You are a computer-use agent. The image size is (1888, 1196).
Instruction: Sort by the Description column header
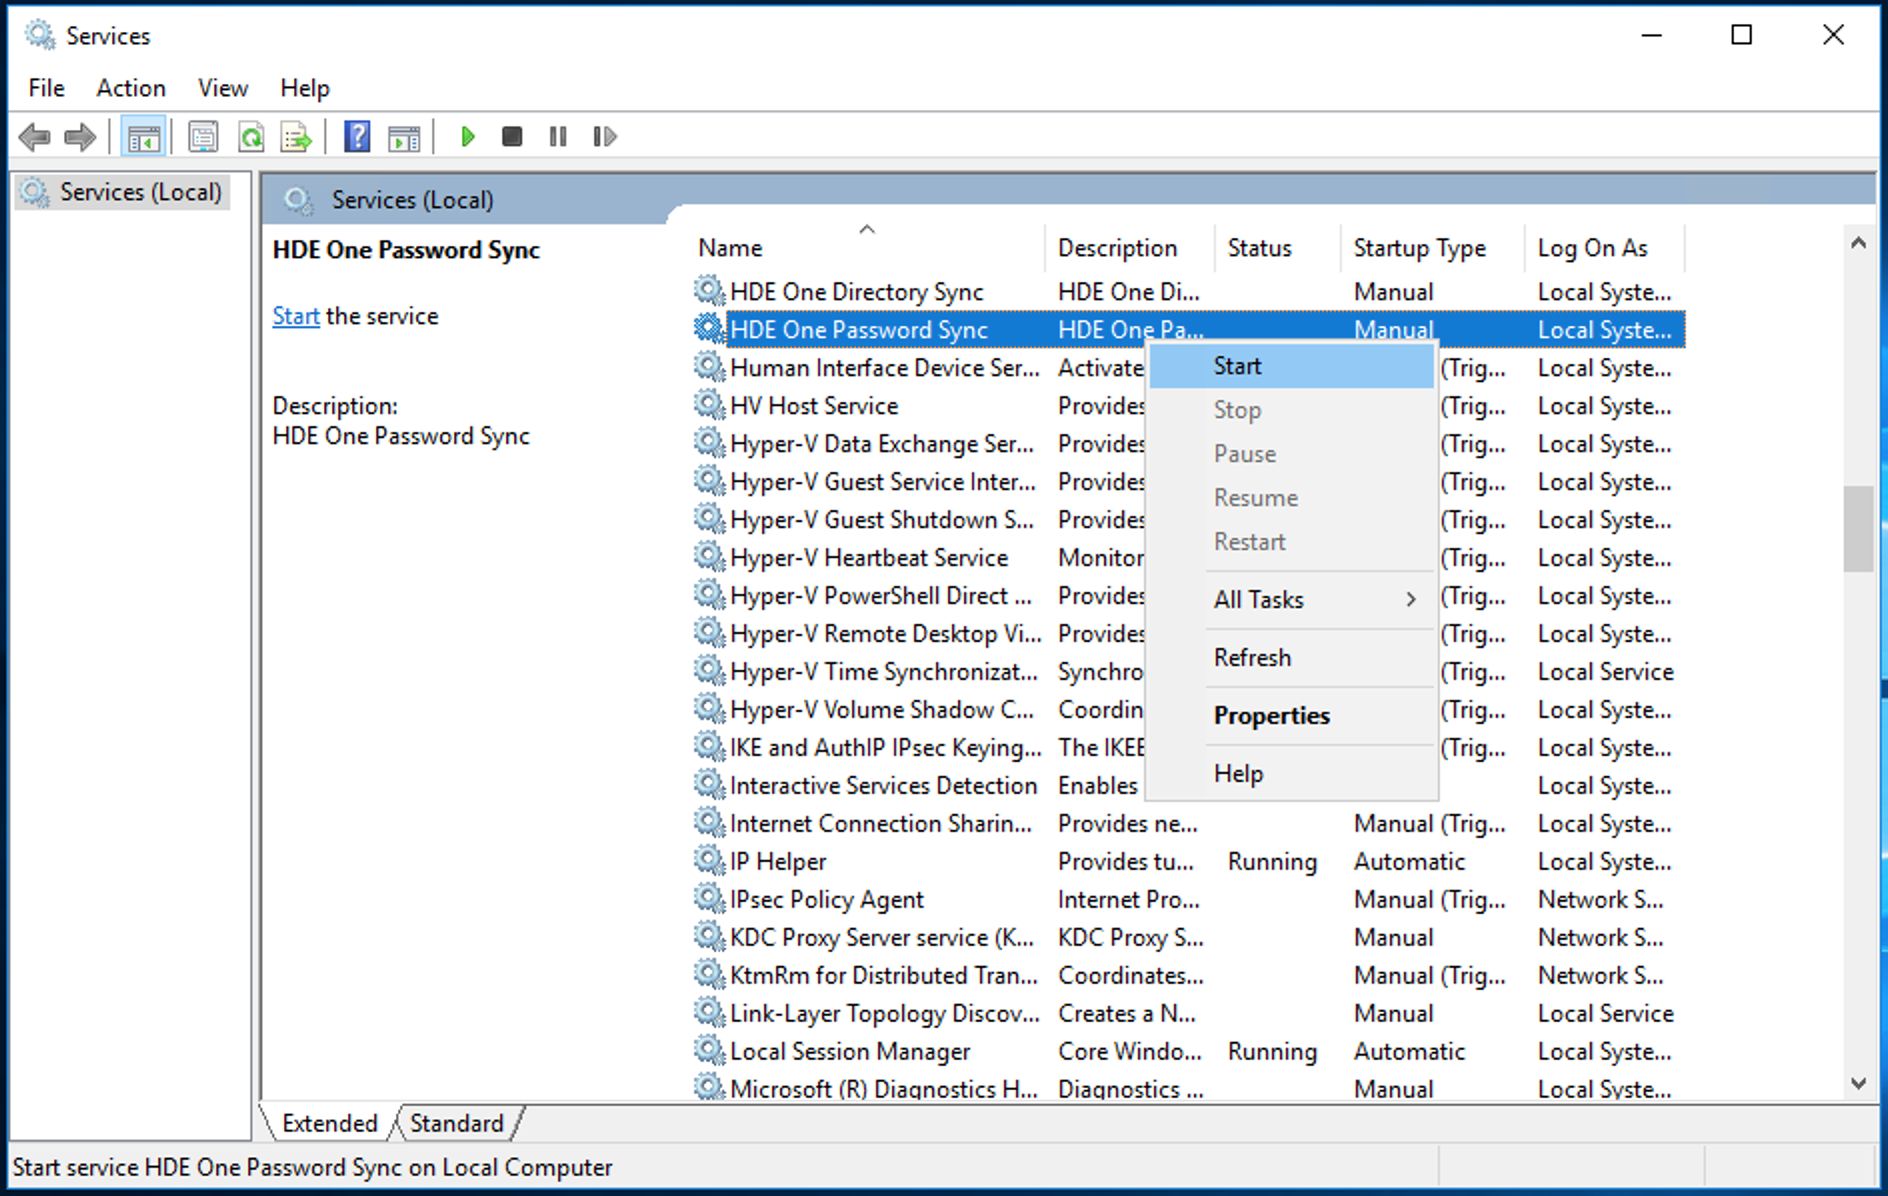(x=1130, y=247)
